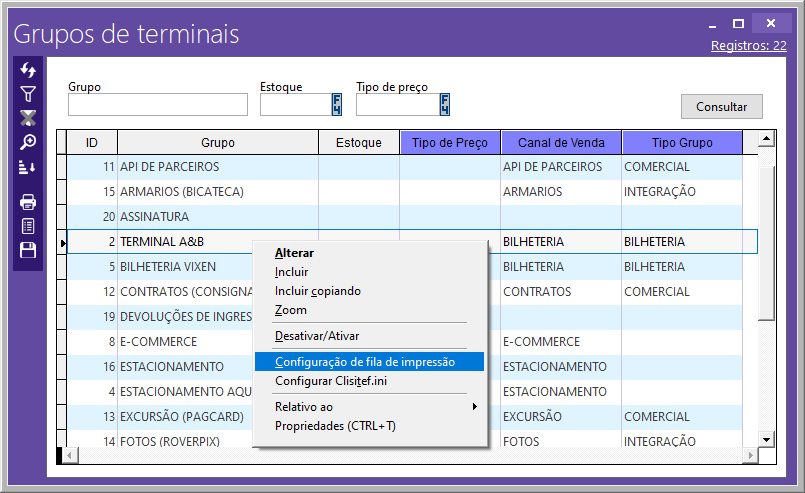Open the filter funnel tool
Image resolution: width=805 pixels, height=493 pixels.
28,94
